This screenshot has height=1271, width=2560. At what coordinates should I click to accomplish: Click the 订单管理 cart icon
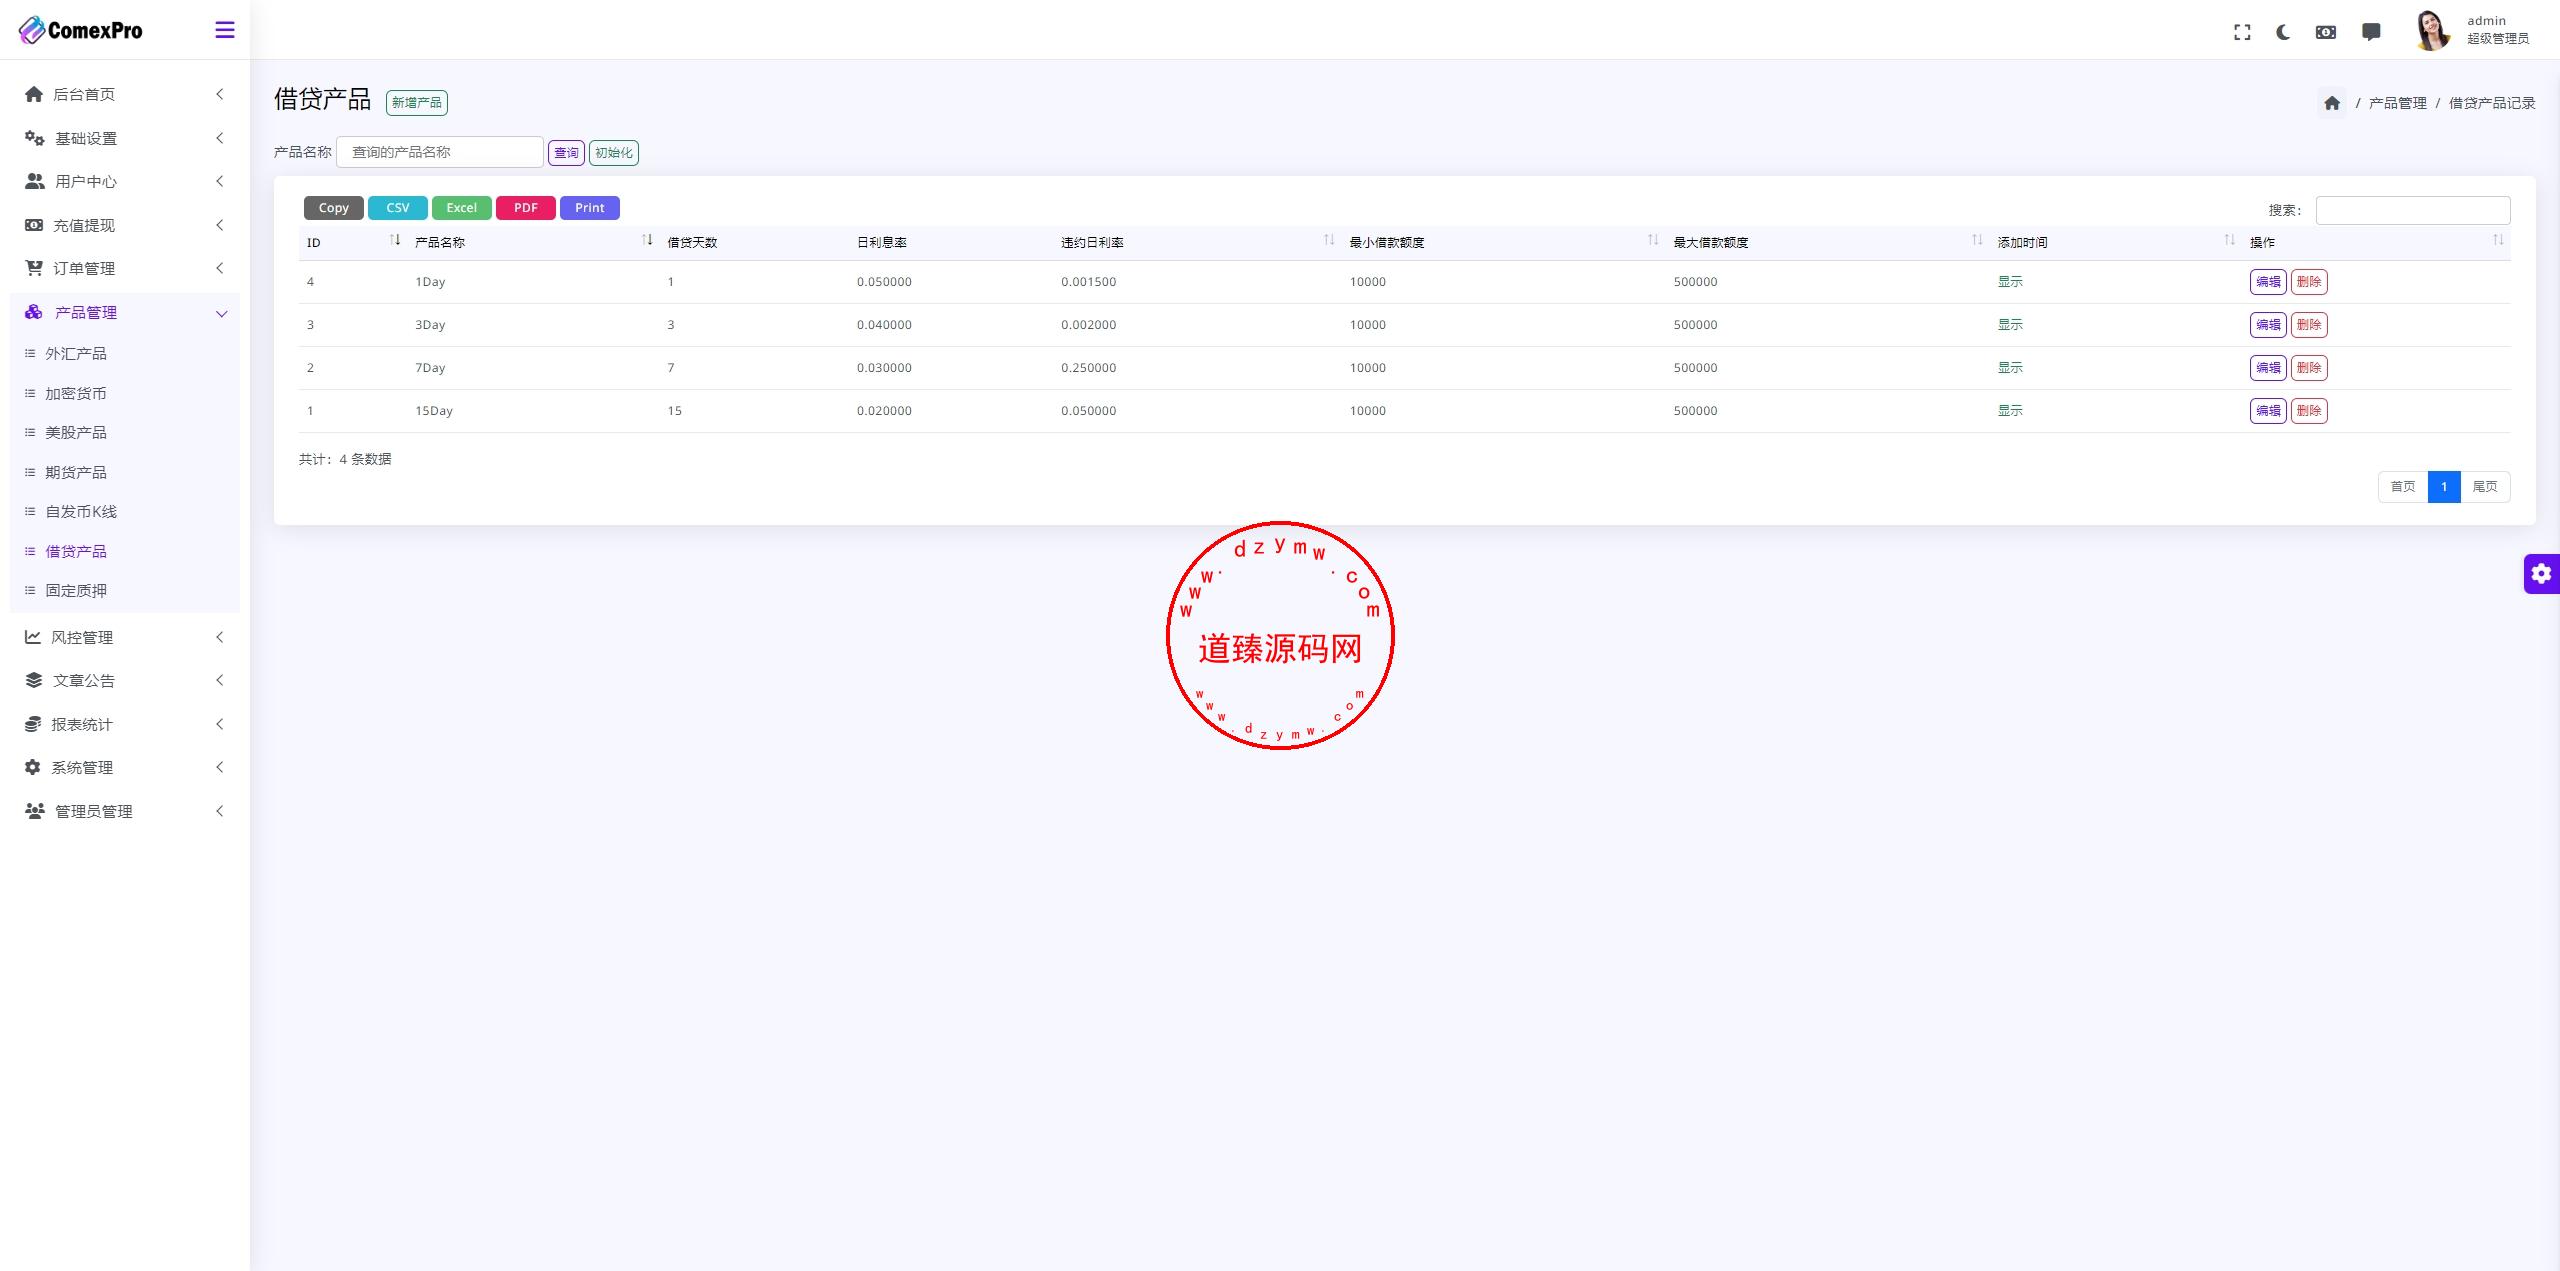(x=34, y=268)
